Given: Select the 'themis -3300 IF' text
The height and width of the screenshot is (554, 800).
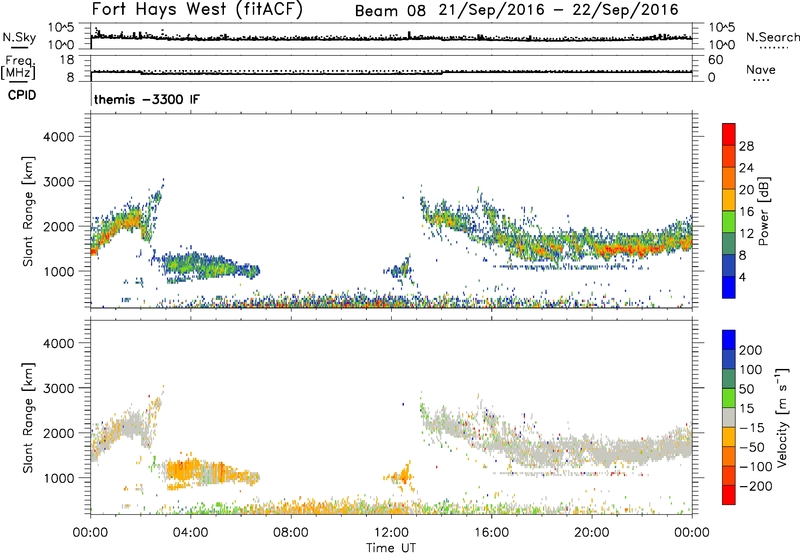Looking at the screenshot, I should (147, 99).
